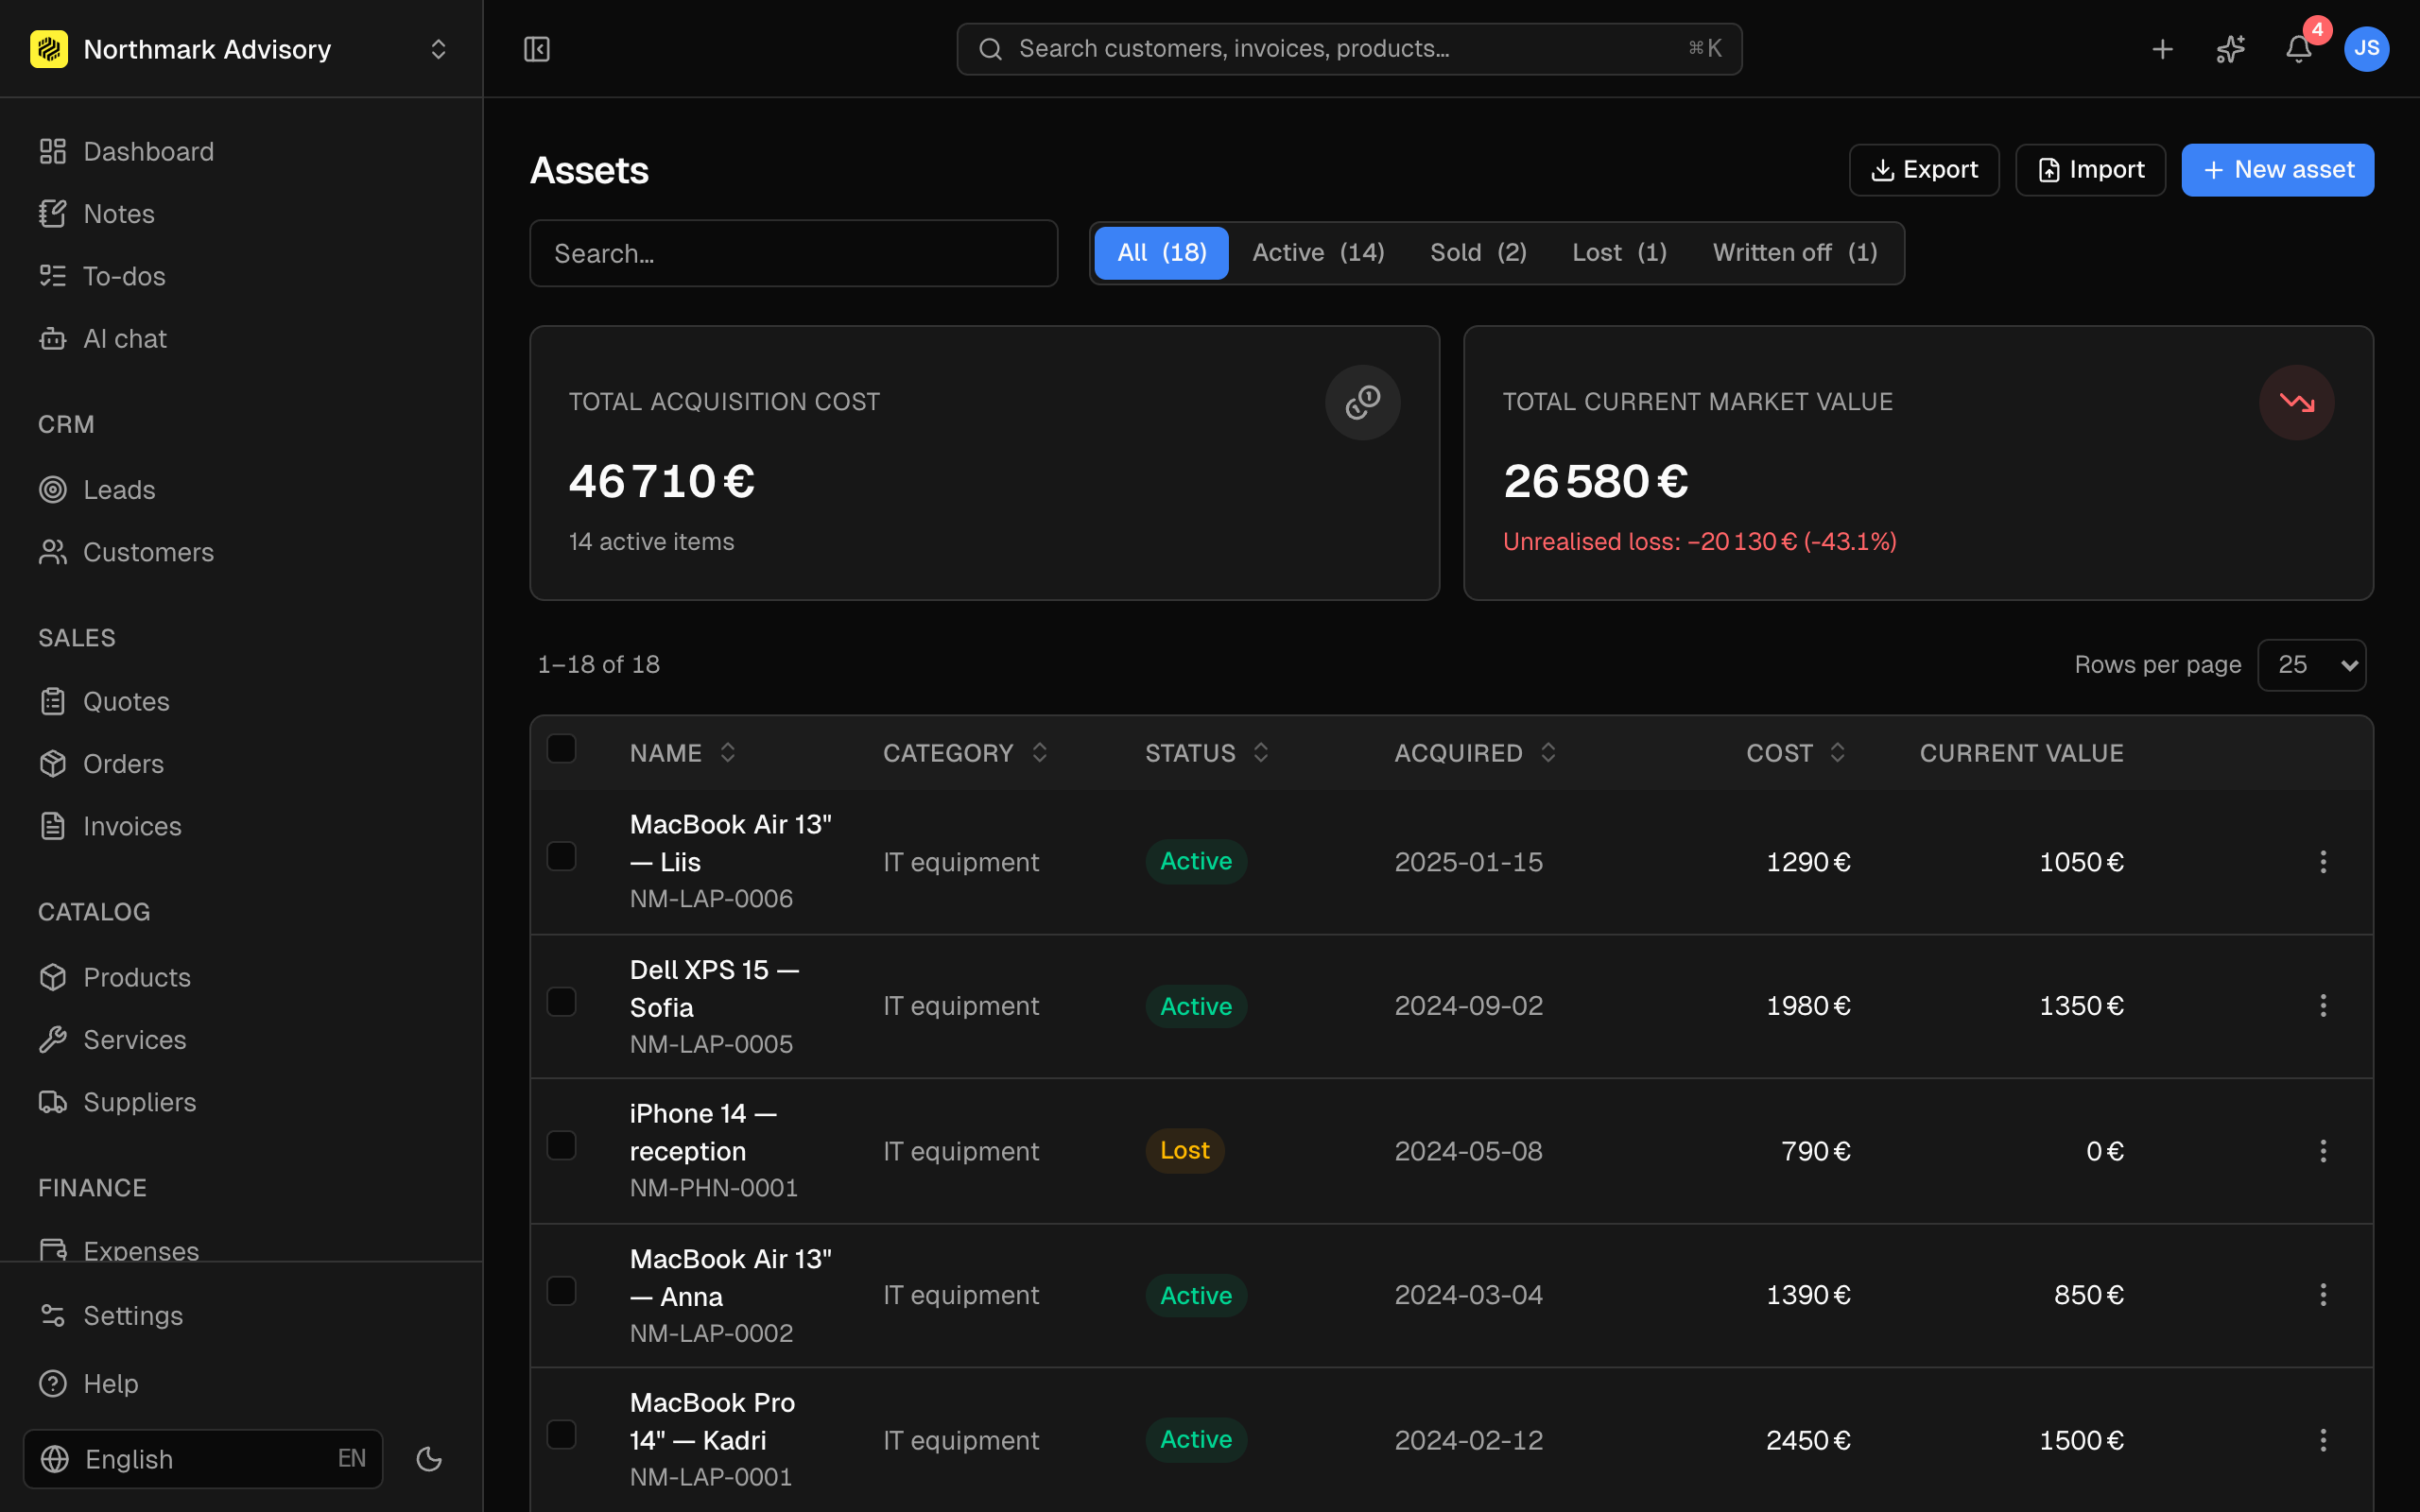Collapse sidebar with panel toggle icon
The height and width of the screenshot is (1512, 2420).
(537, 49)
